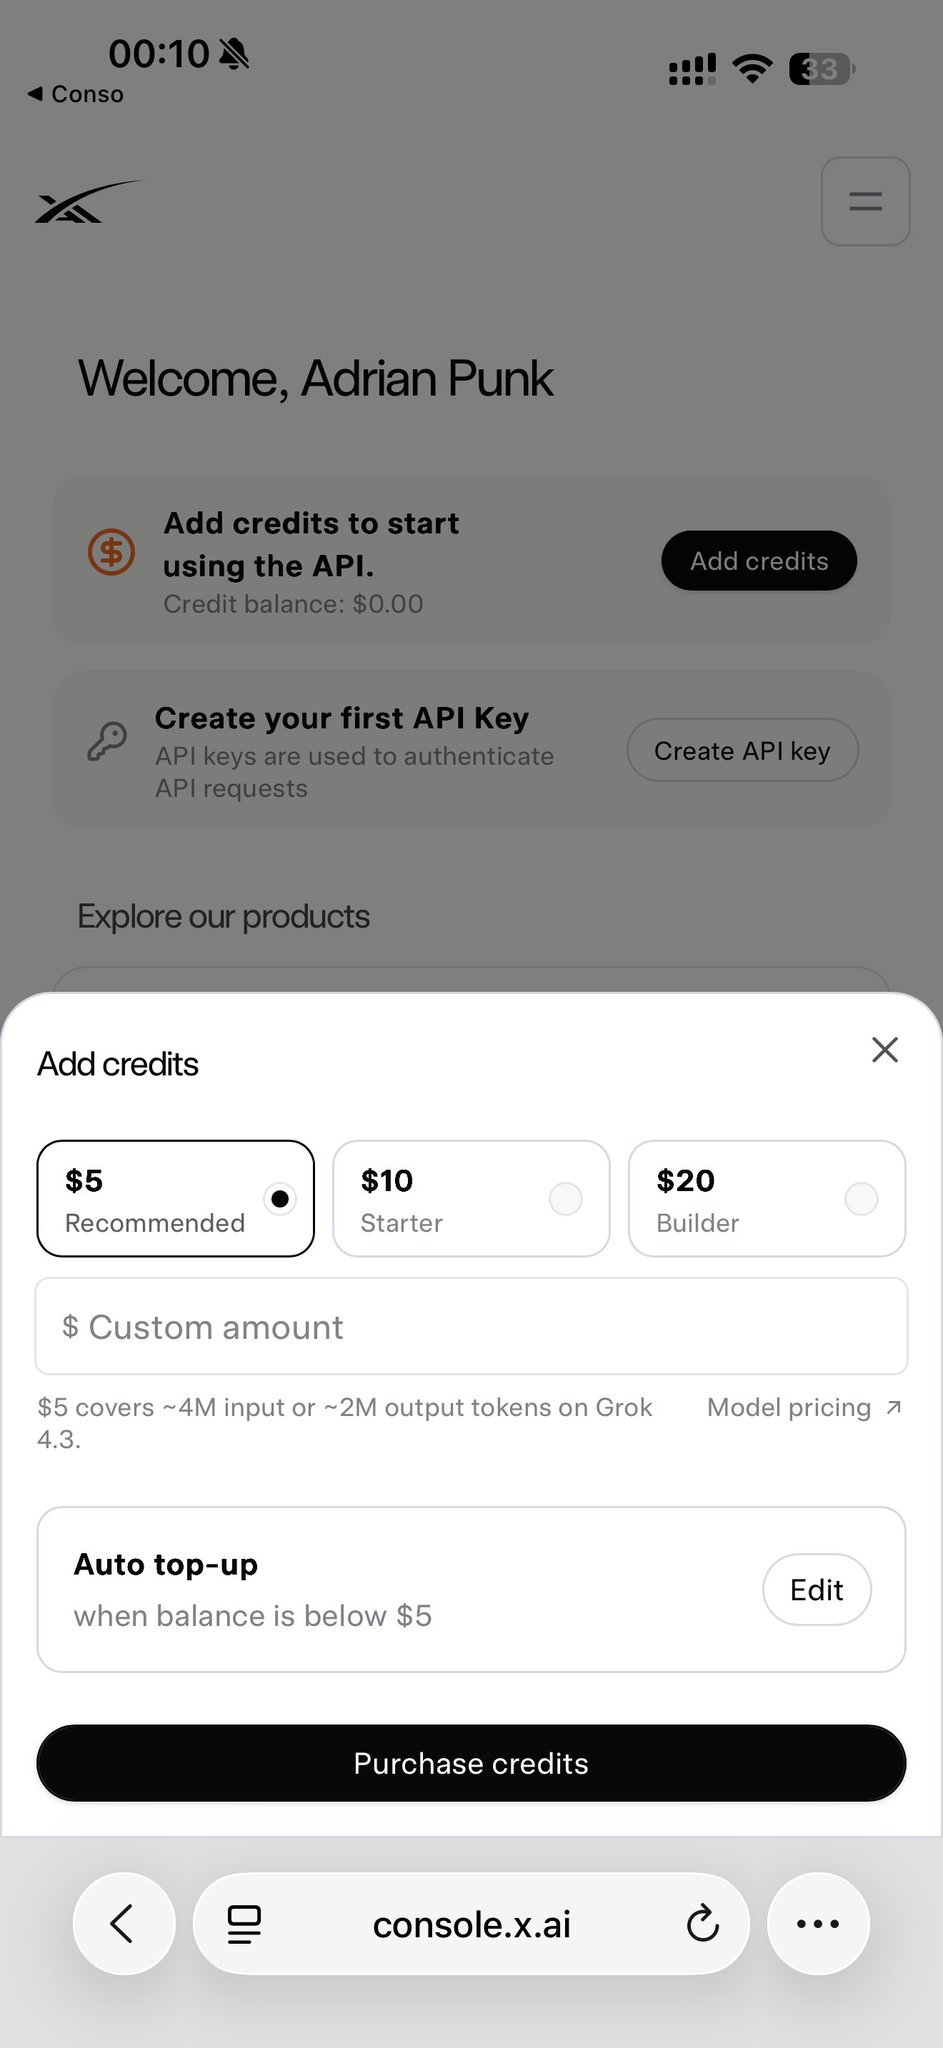Tap the orange dollar credit icon

pyautogui.click(x=111, y=551)
